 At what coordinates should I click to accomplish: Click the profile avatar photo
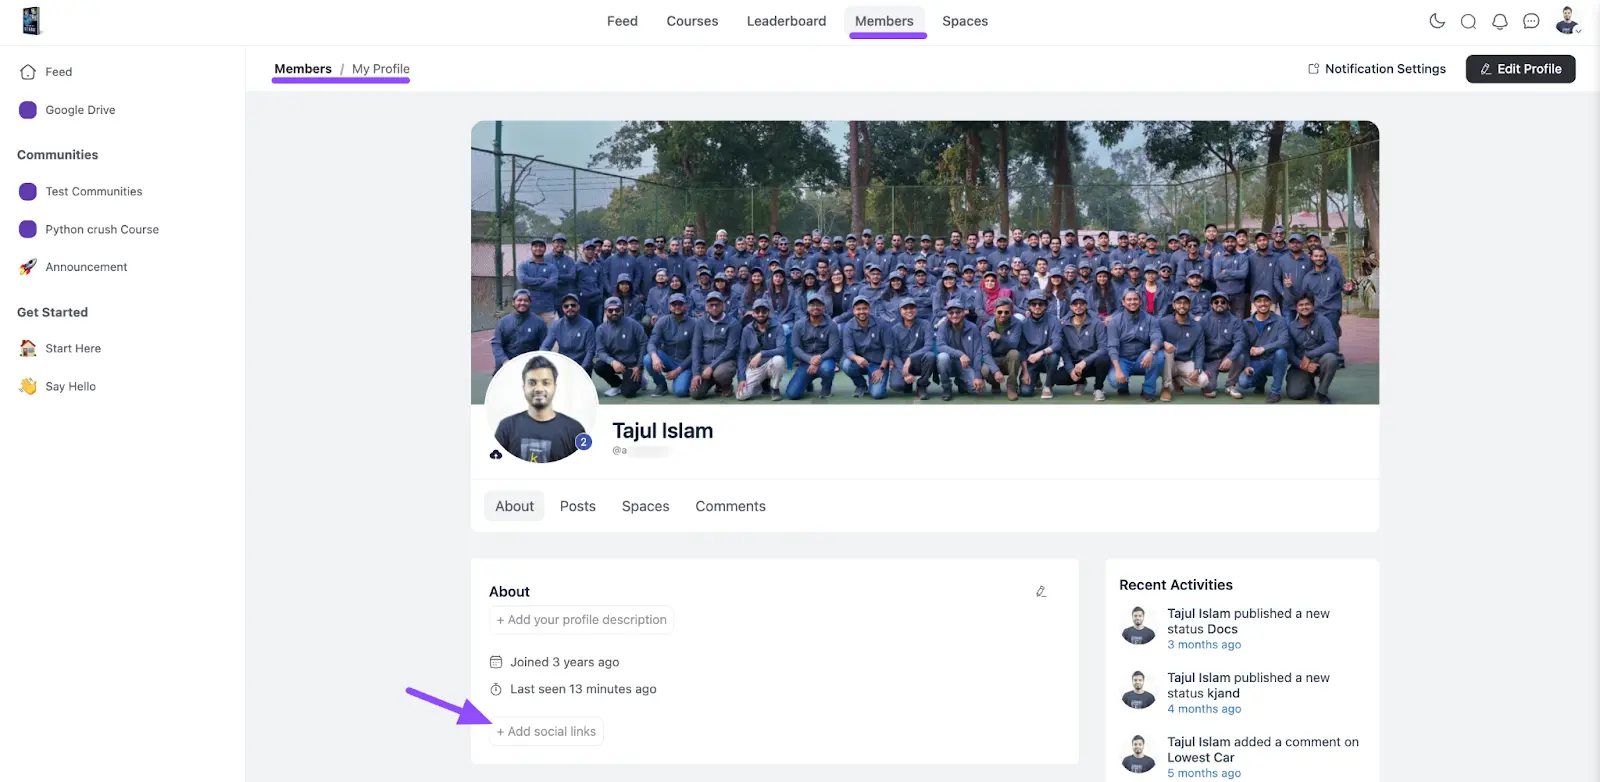pyautogui.click(x=541, y=407)
